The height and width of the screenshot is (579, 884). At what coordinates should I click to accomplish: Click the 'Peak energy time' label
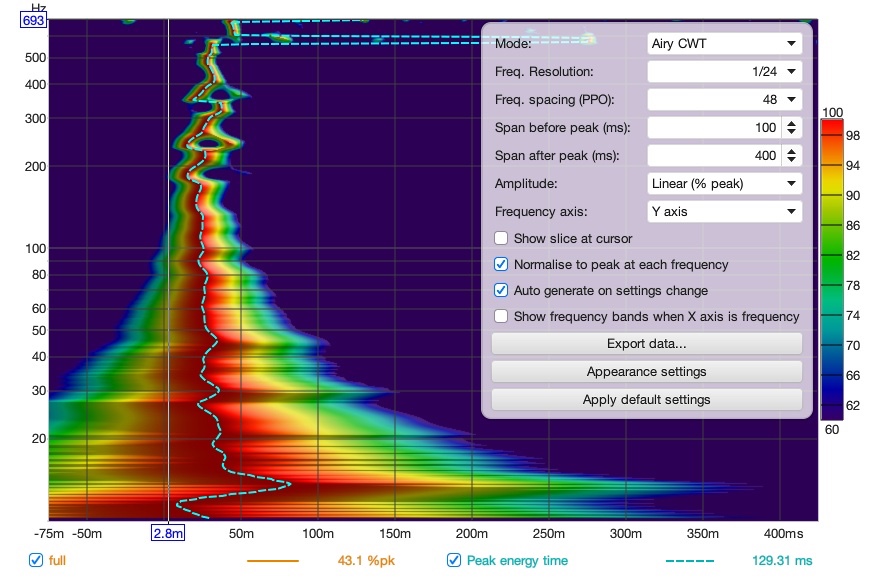point(517,561)
